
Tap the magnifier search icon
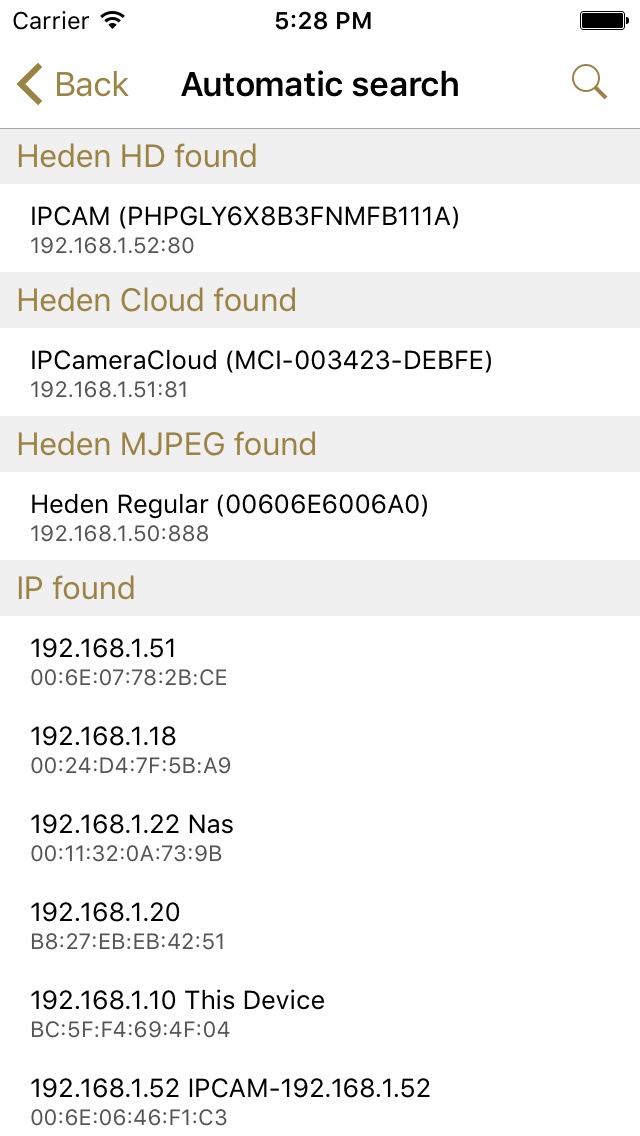pyautogui.click(x=589, y=83)
